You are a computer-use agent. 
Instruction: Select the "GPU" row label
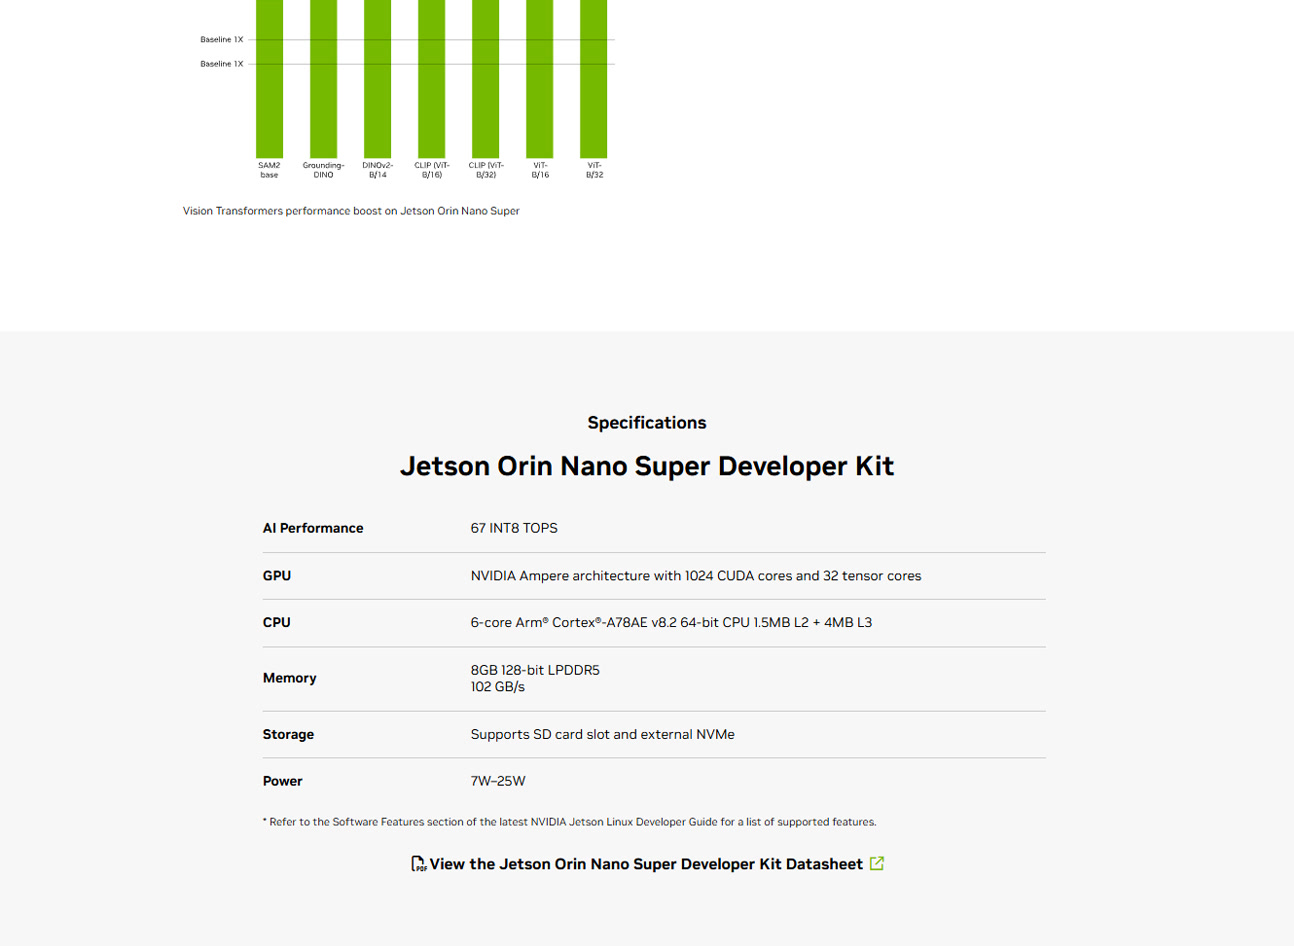[277, 576]
